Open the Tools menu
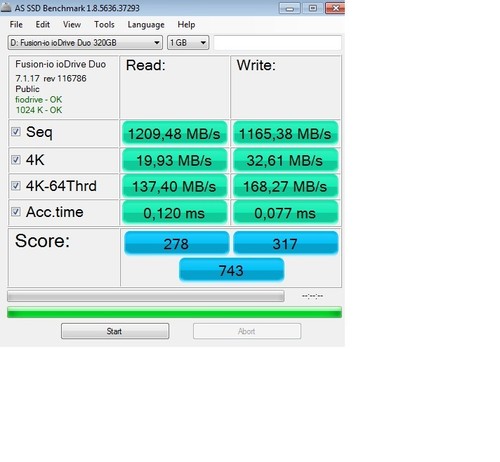Image resolution: width=500 pixels, height=462 pixels. click(104, 25)
